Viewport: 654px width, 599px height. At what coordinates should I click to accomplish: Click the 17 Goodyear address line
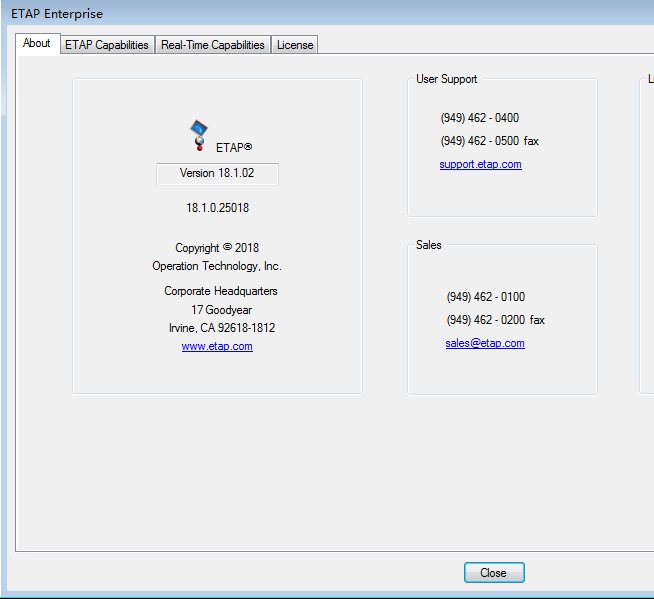[221, 310]
